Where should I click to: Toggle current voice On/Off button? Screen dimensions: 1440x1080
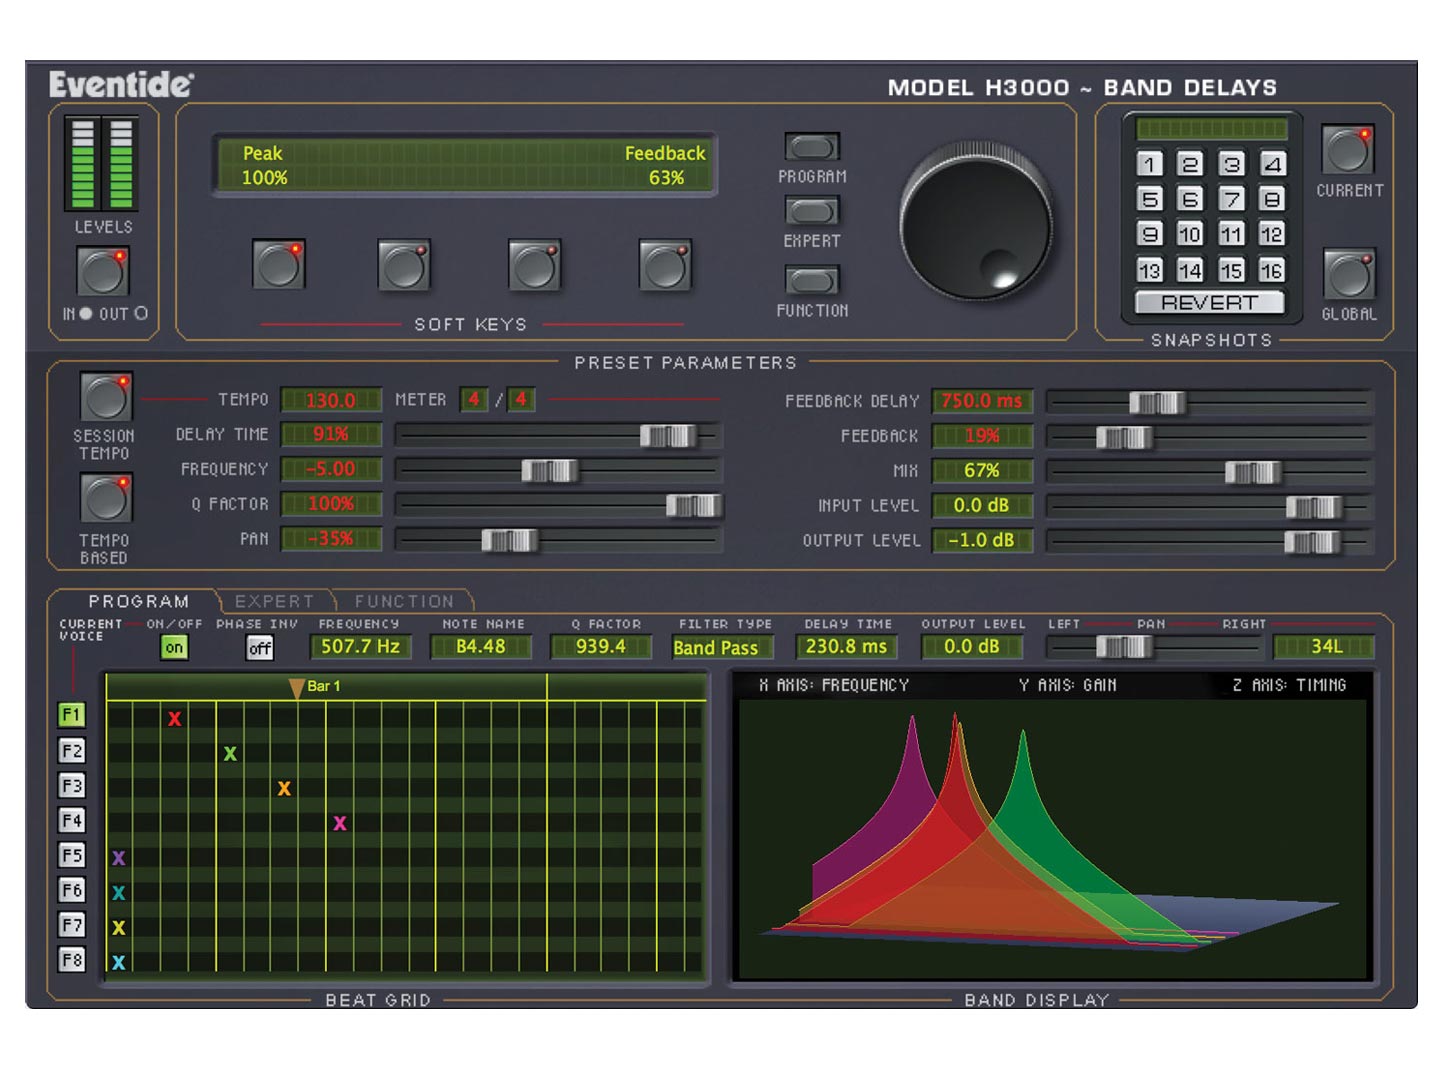click(x=174, y=648)
